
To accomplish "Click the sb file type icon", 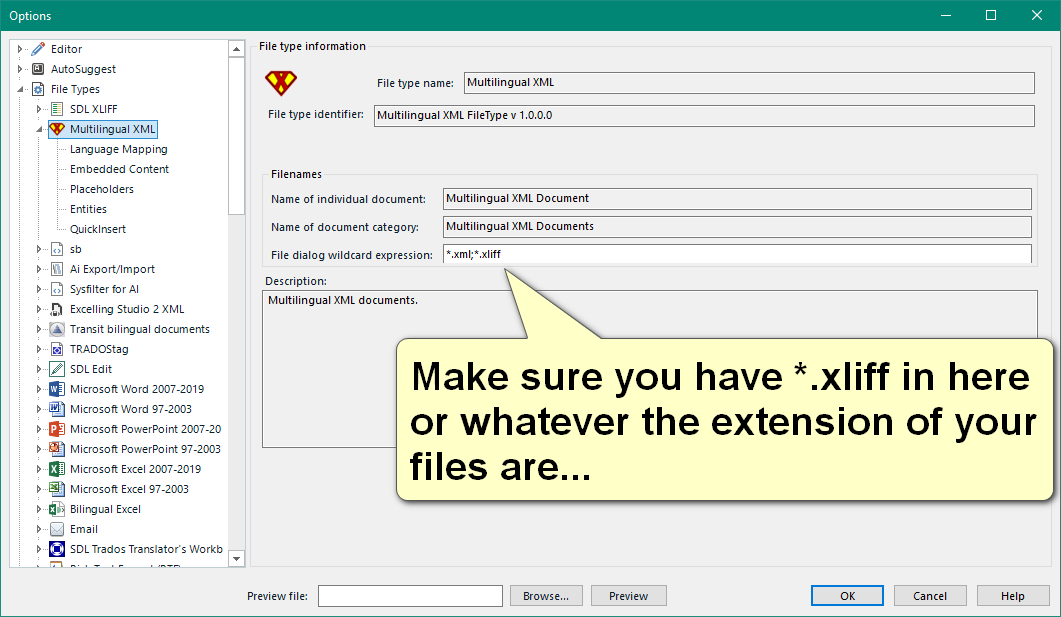I will pos(58,249).
